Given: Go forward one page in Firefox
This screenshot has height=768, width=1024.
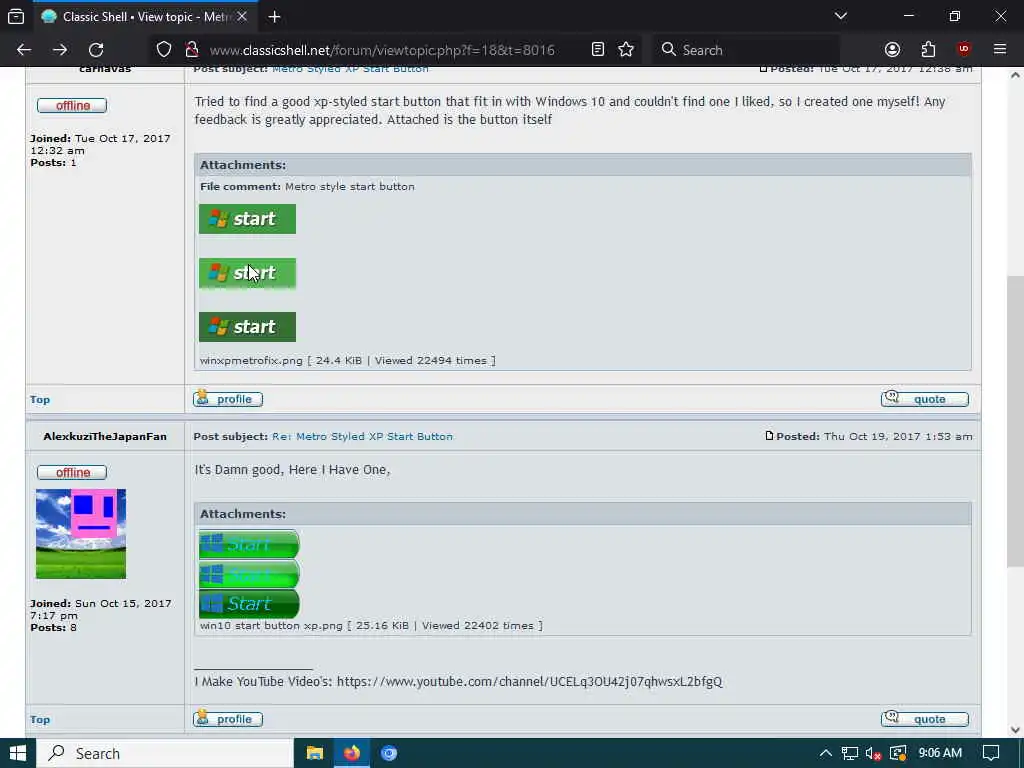Looking at the screenshot, I should [x=60, y=50].
